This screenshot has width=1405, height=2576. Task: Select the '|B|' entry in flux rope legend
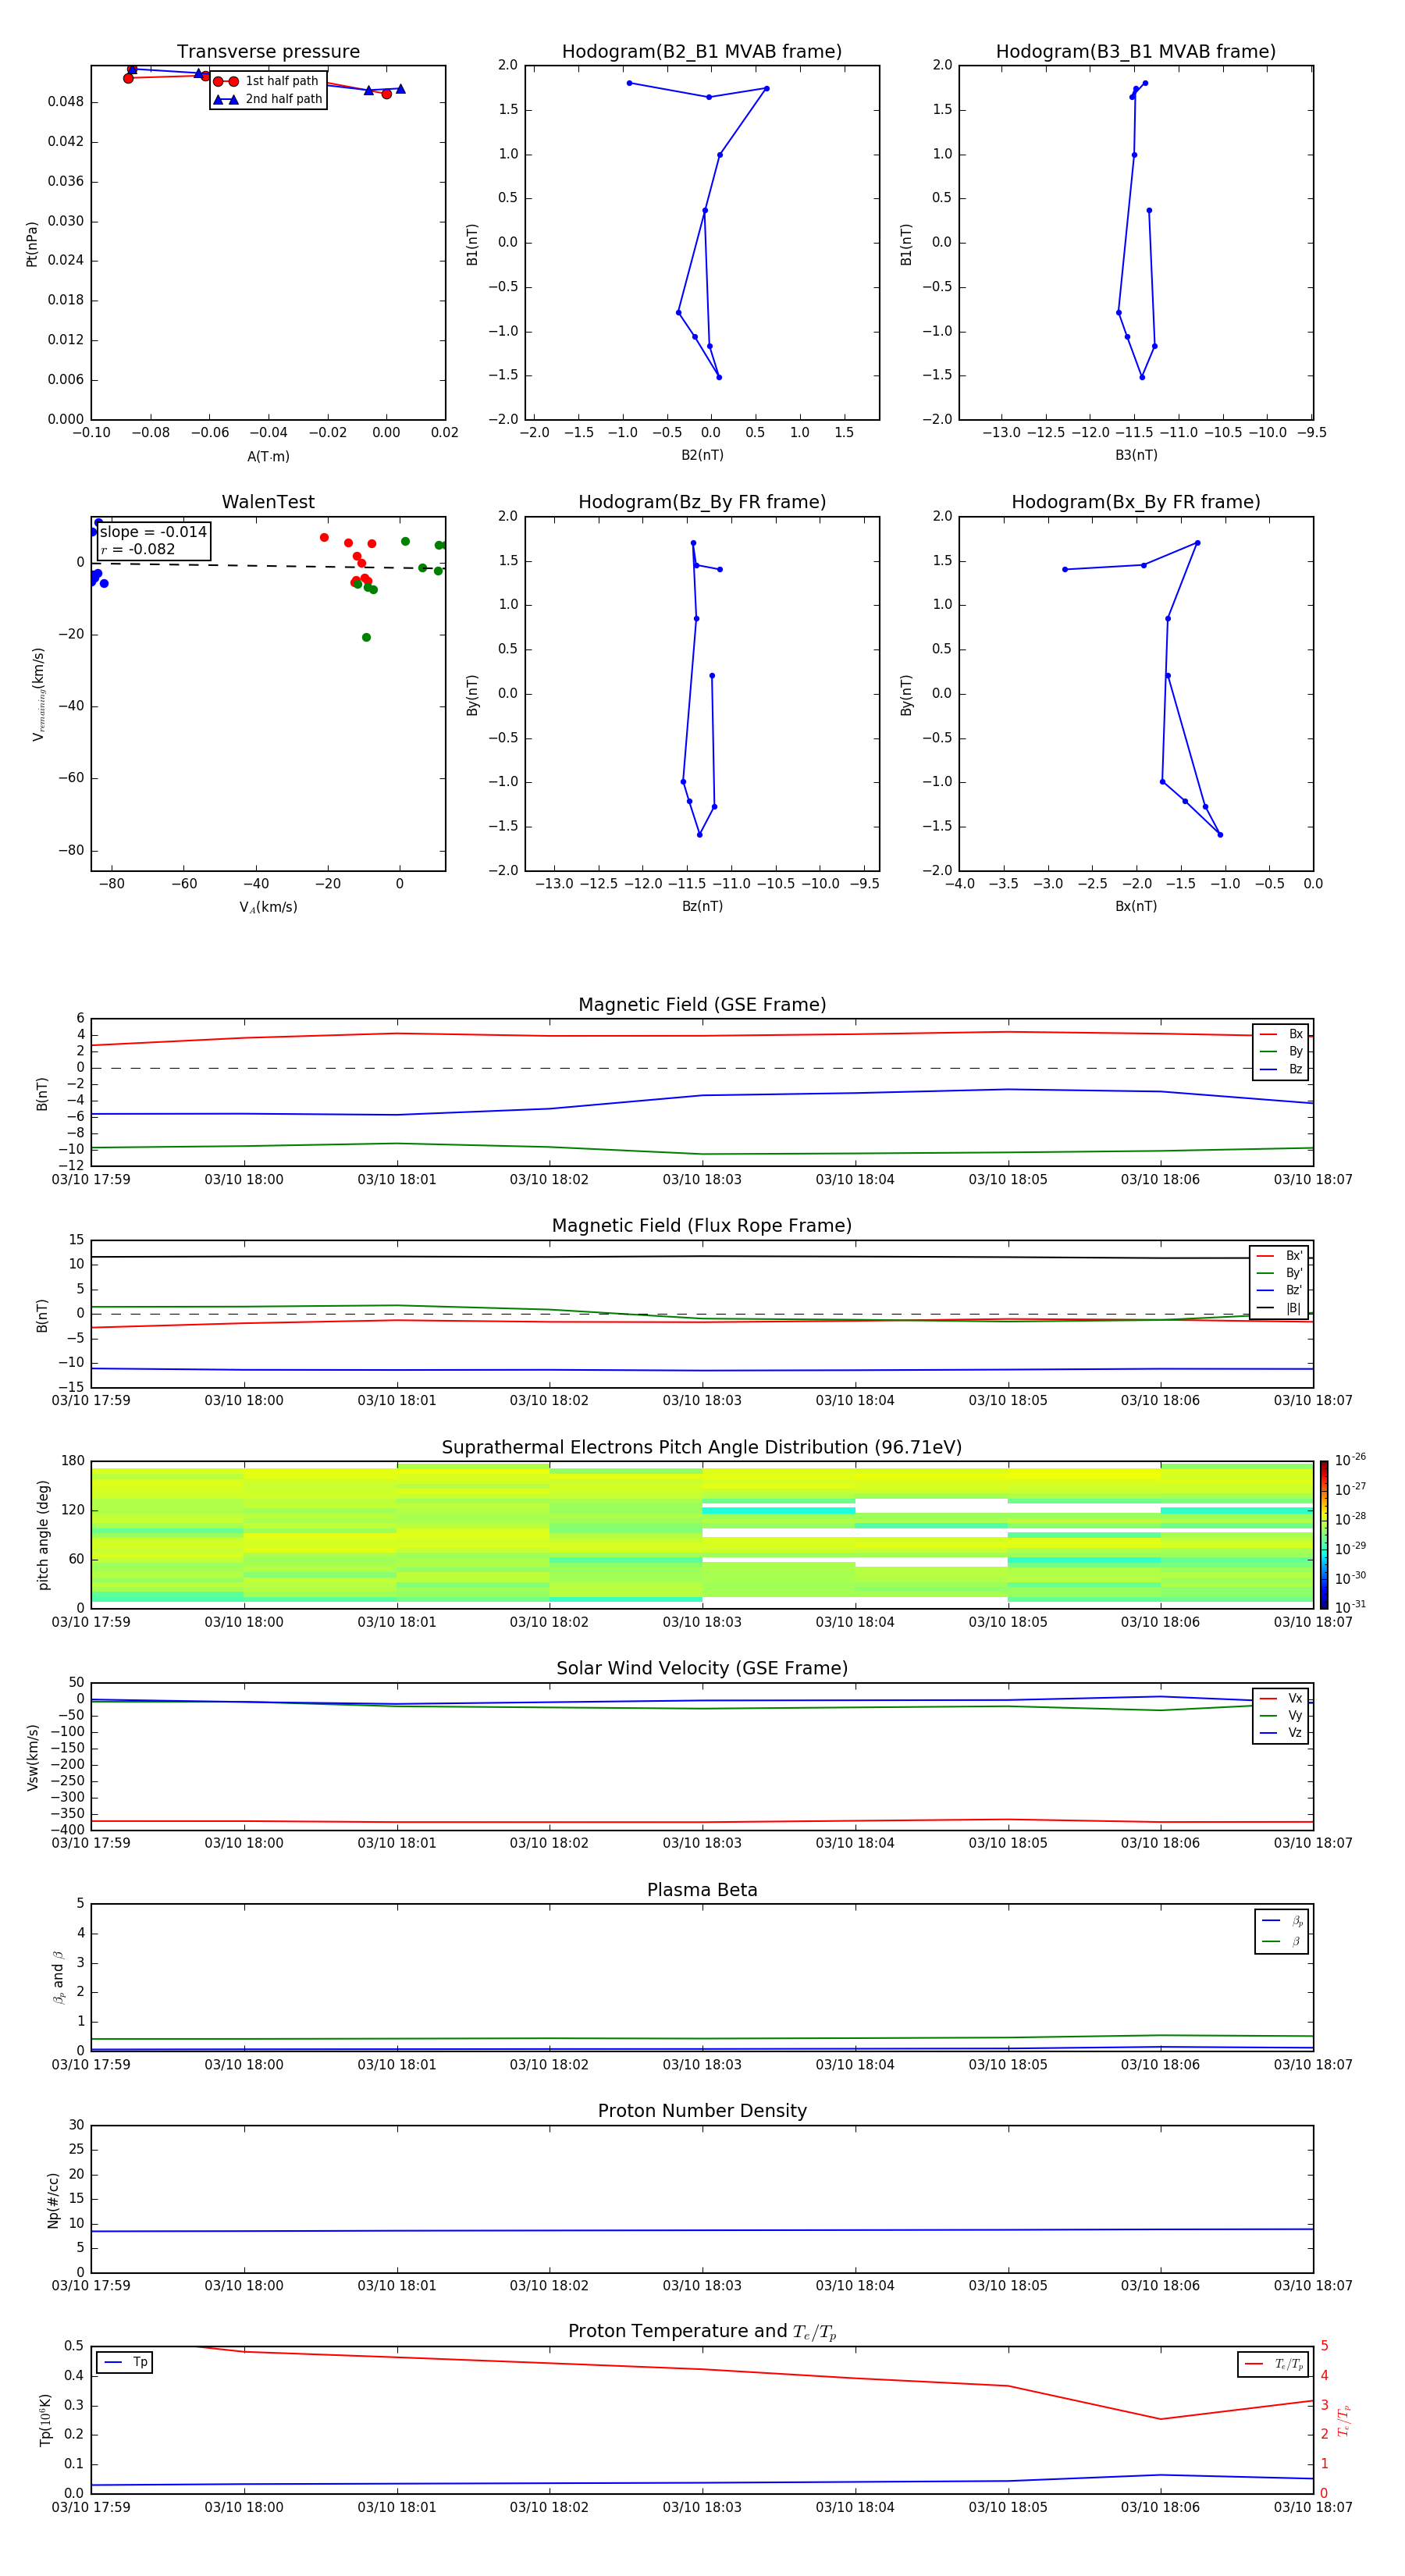click(x=1279, y=1308)
